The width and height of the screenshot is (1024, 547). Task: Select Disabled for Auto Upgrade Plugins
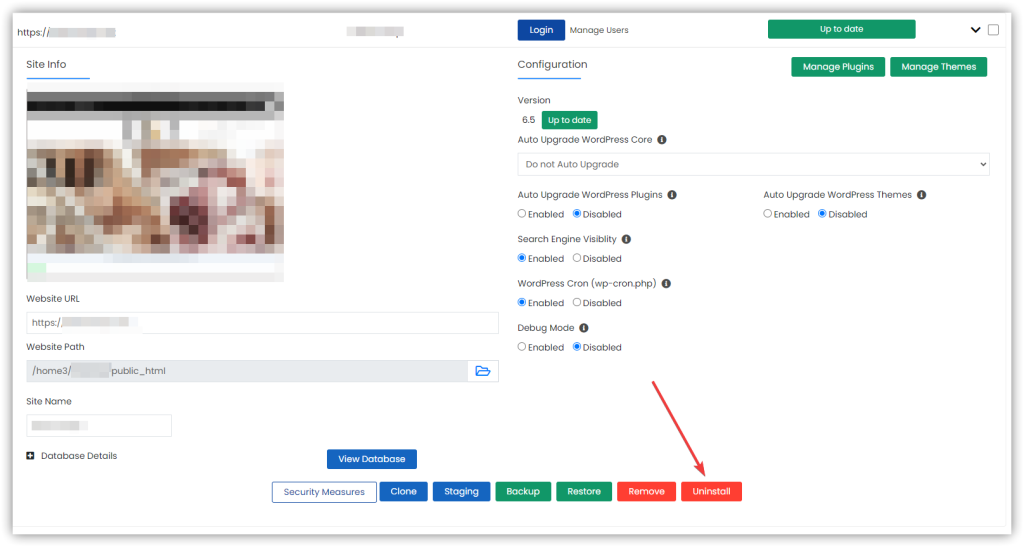(x=577, y=213)
